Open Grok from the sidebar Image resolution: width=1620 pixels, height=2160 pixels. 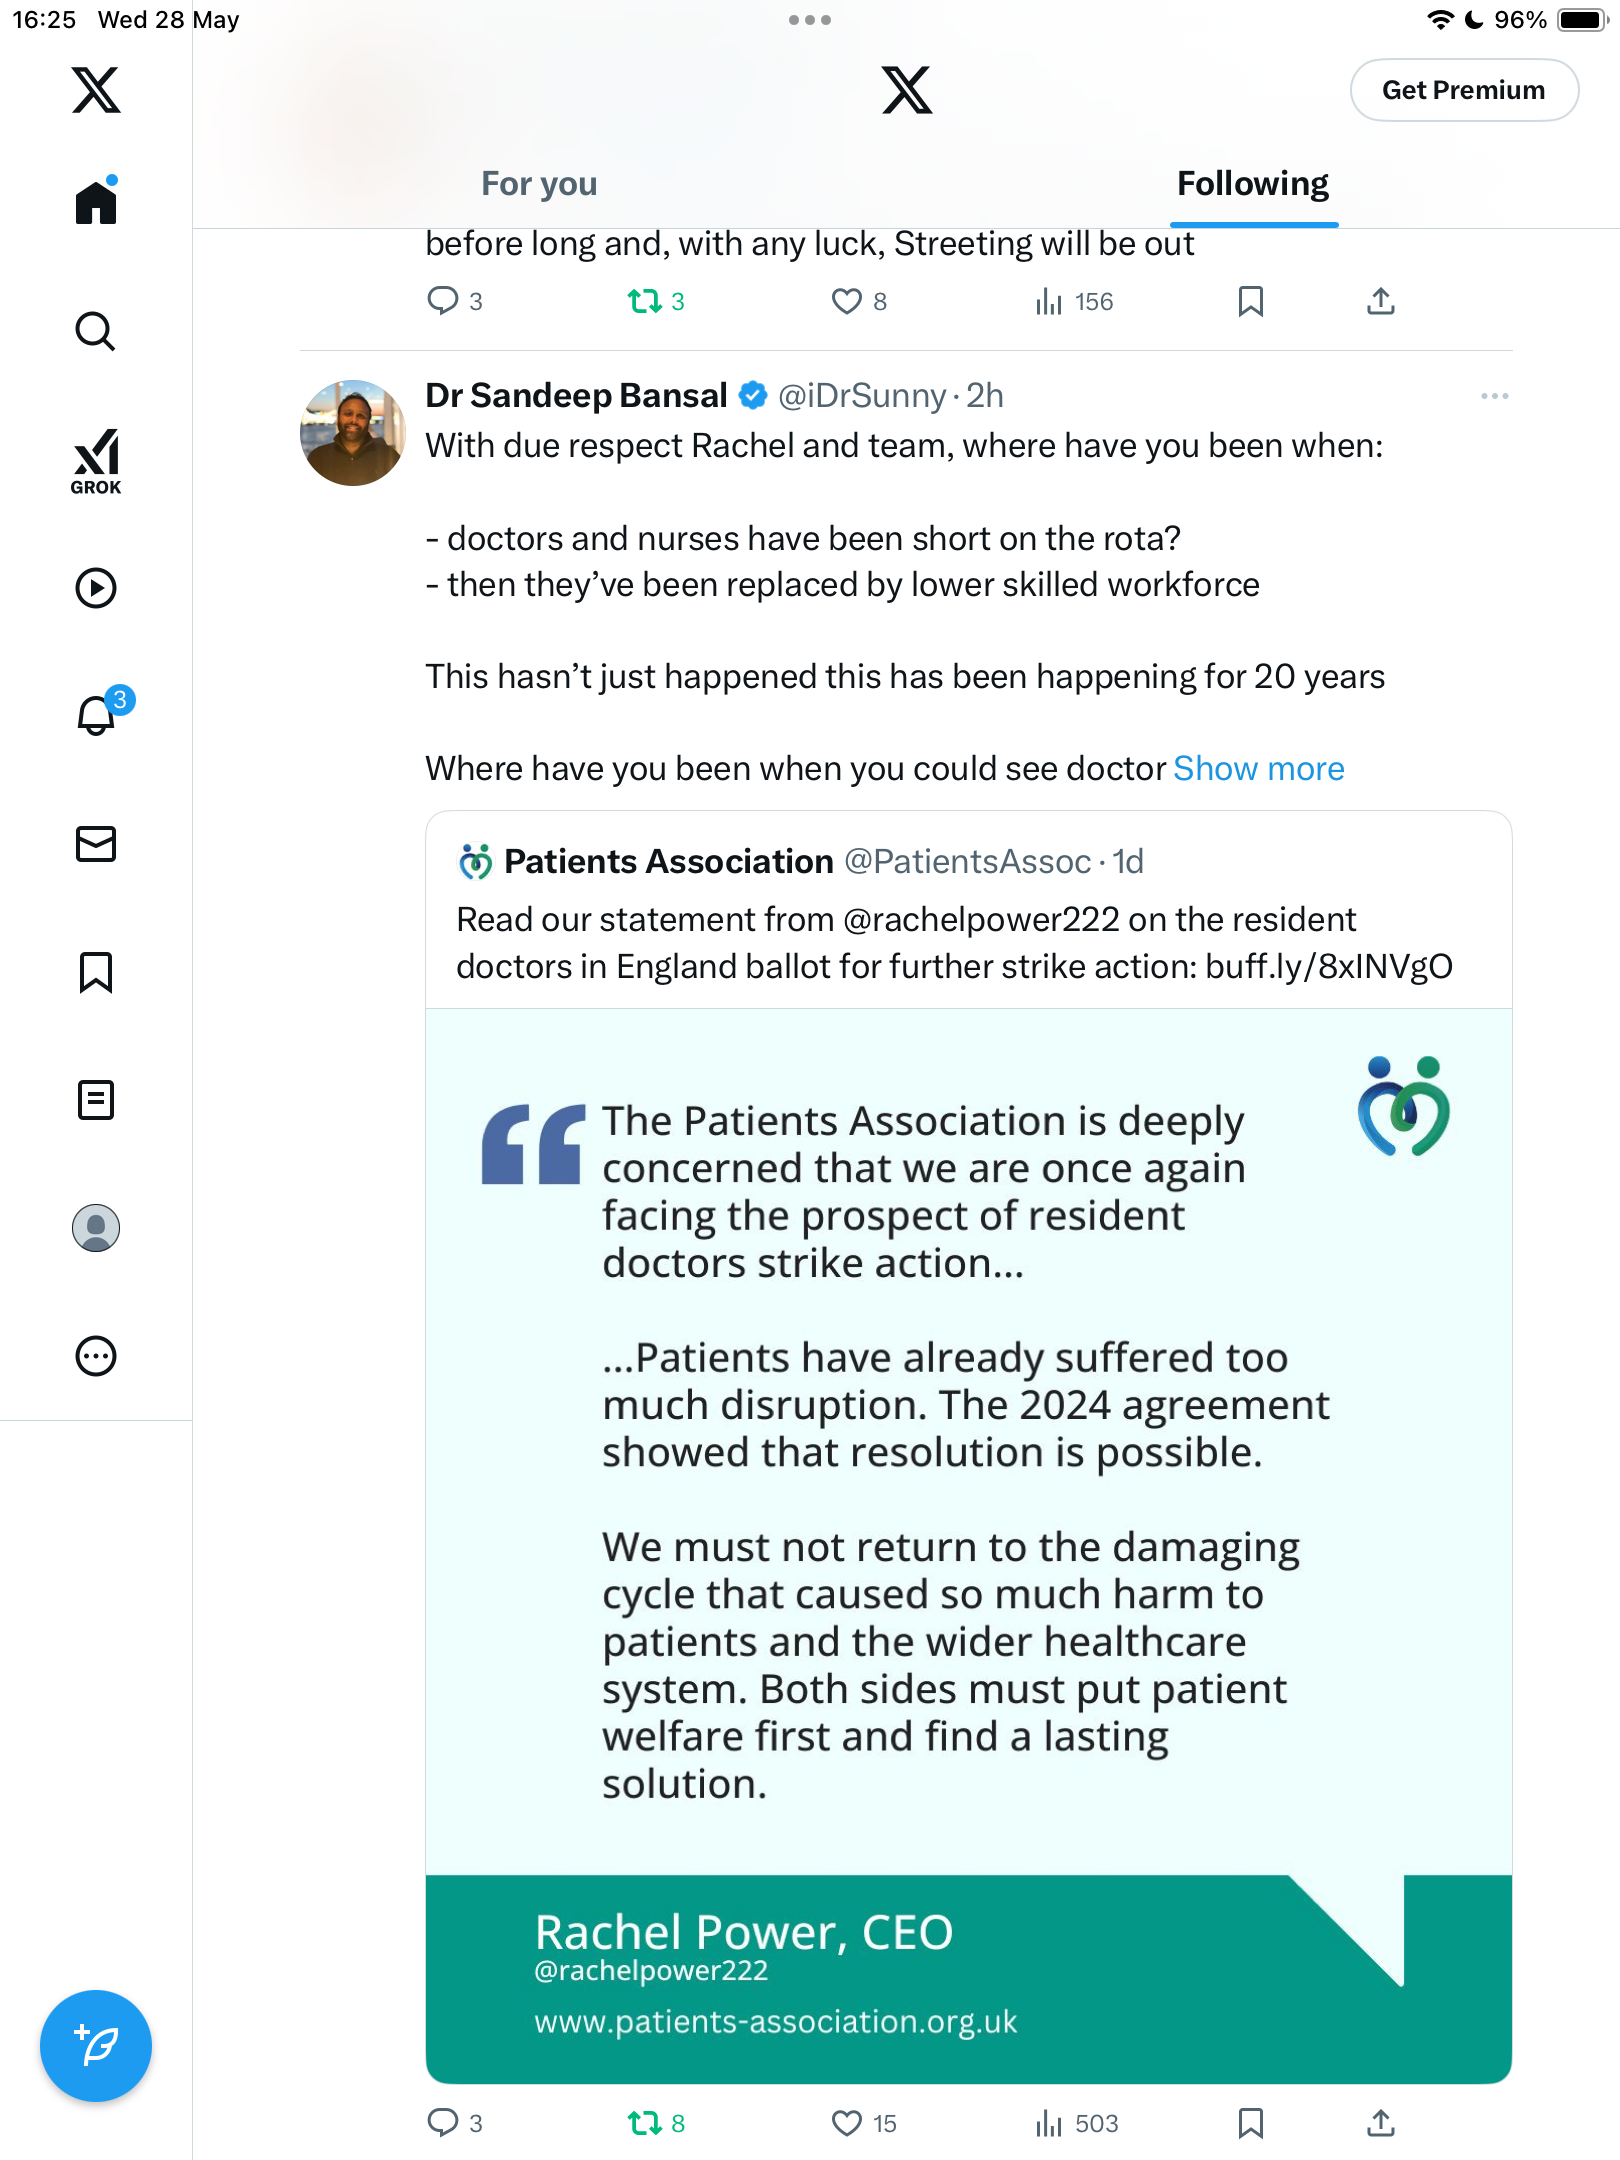[x=96, y=461]
